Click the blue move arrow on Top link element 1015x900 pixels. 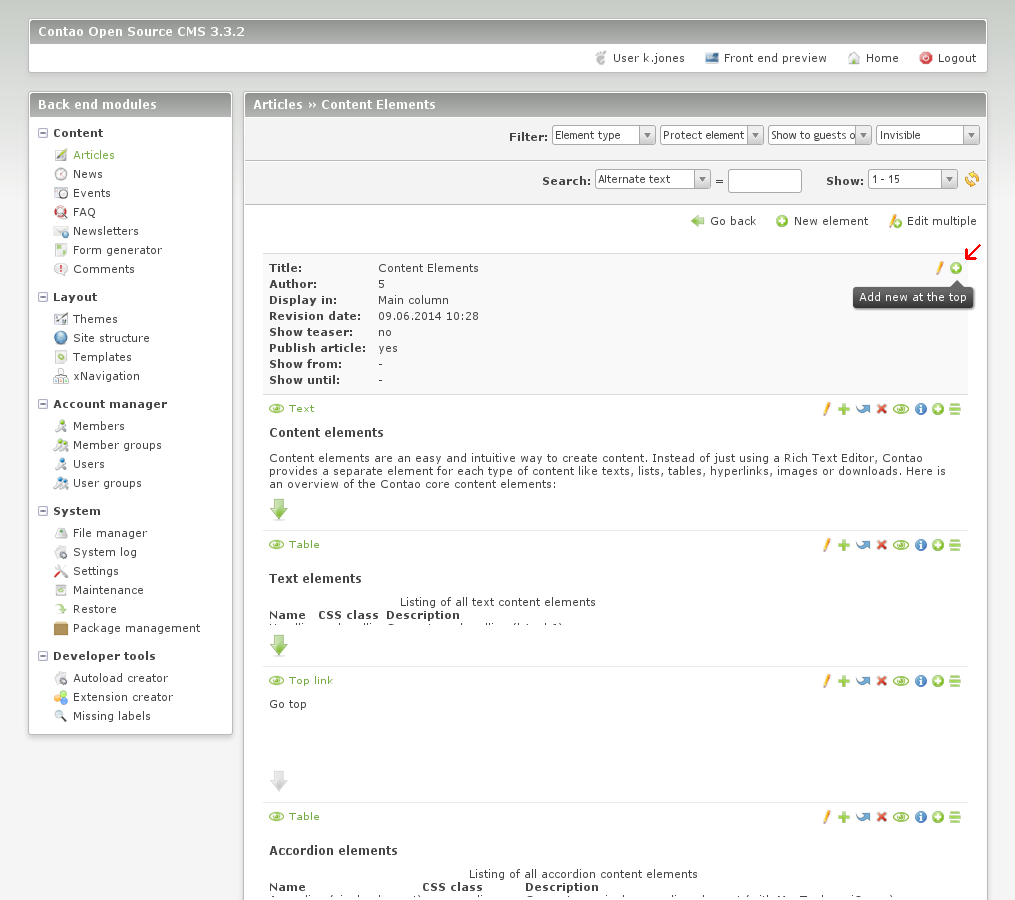pos(863,681)
